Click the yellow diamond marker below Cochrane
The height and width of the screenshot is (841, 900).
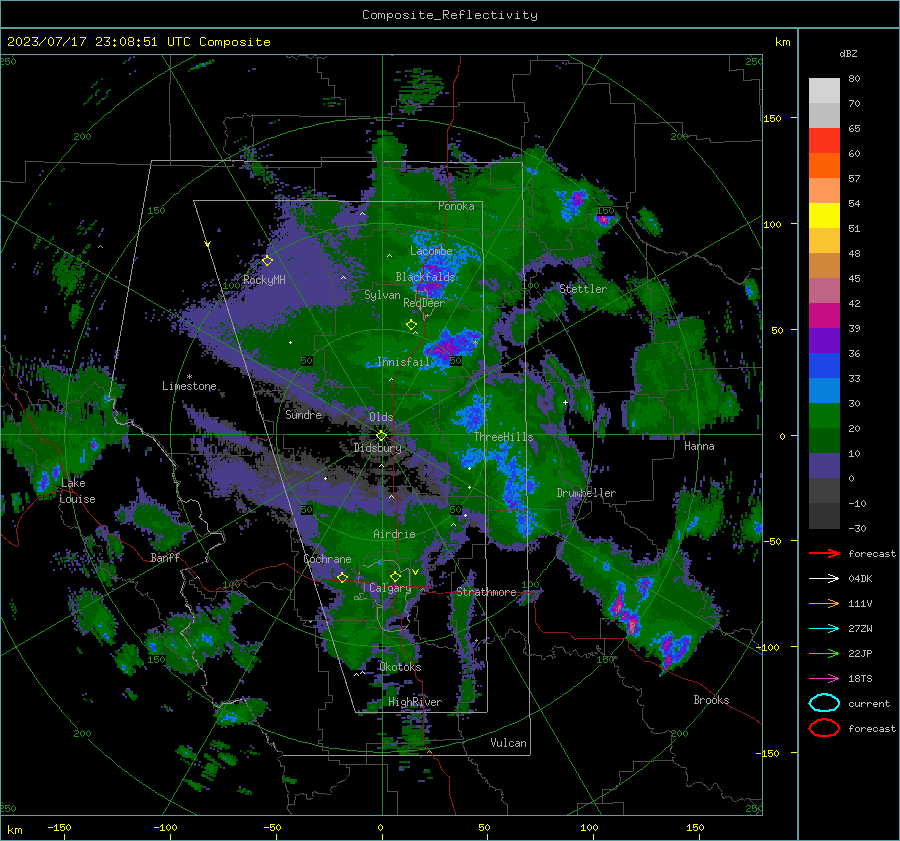click(x=342, y=577)
